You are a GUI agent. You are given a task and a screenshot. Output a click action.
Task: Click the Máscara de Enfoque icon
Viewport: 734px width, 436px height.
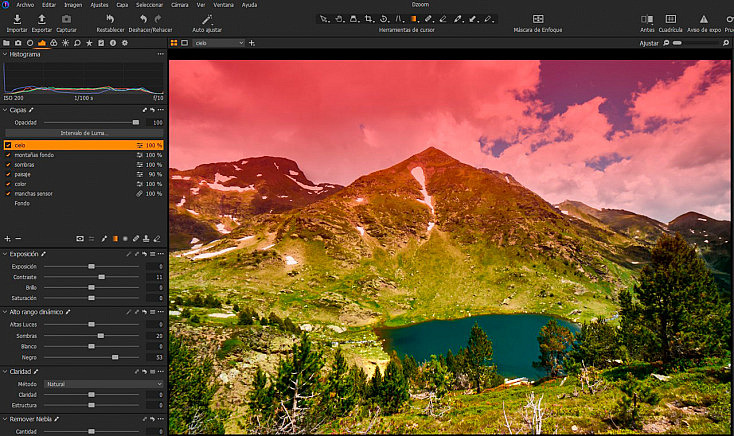coord(538,19)
